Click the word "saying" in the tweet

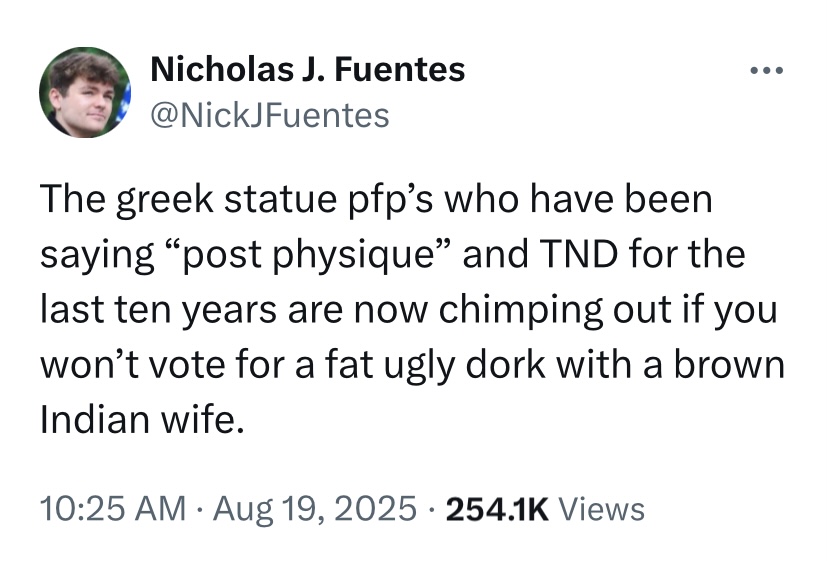click(x=95, y=255)
